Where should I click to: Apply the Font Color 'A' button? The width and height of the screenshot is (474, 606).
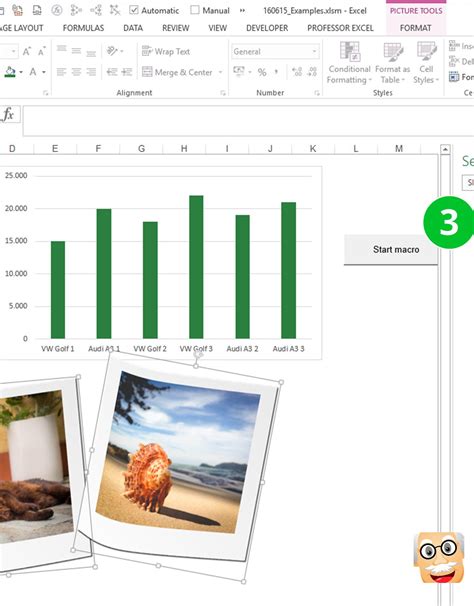pyautogui.click(x=33, y=72)
